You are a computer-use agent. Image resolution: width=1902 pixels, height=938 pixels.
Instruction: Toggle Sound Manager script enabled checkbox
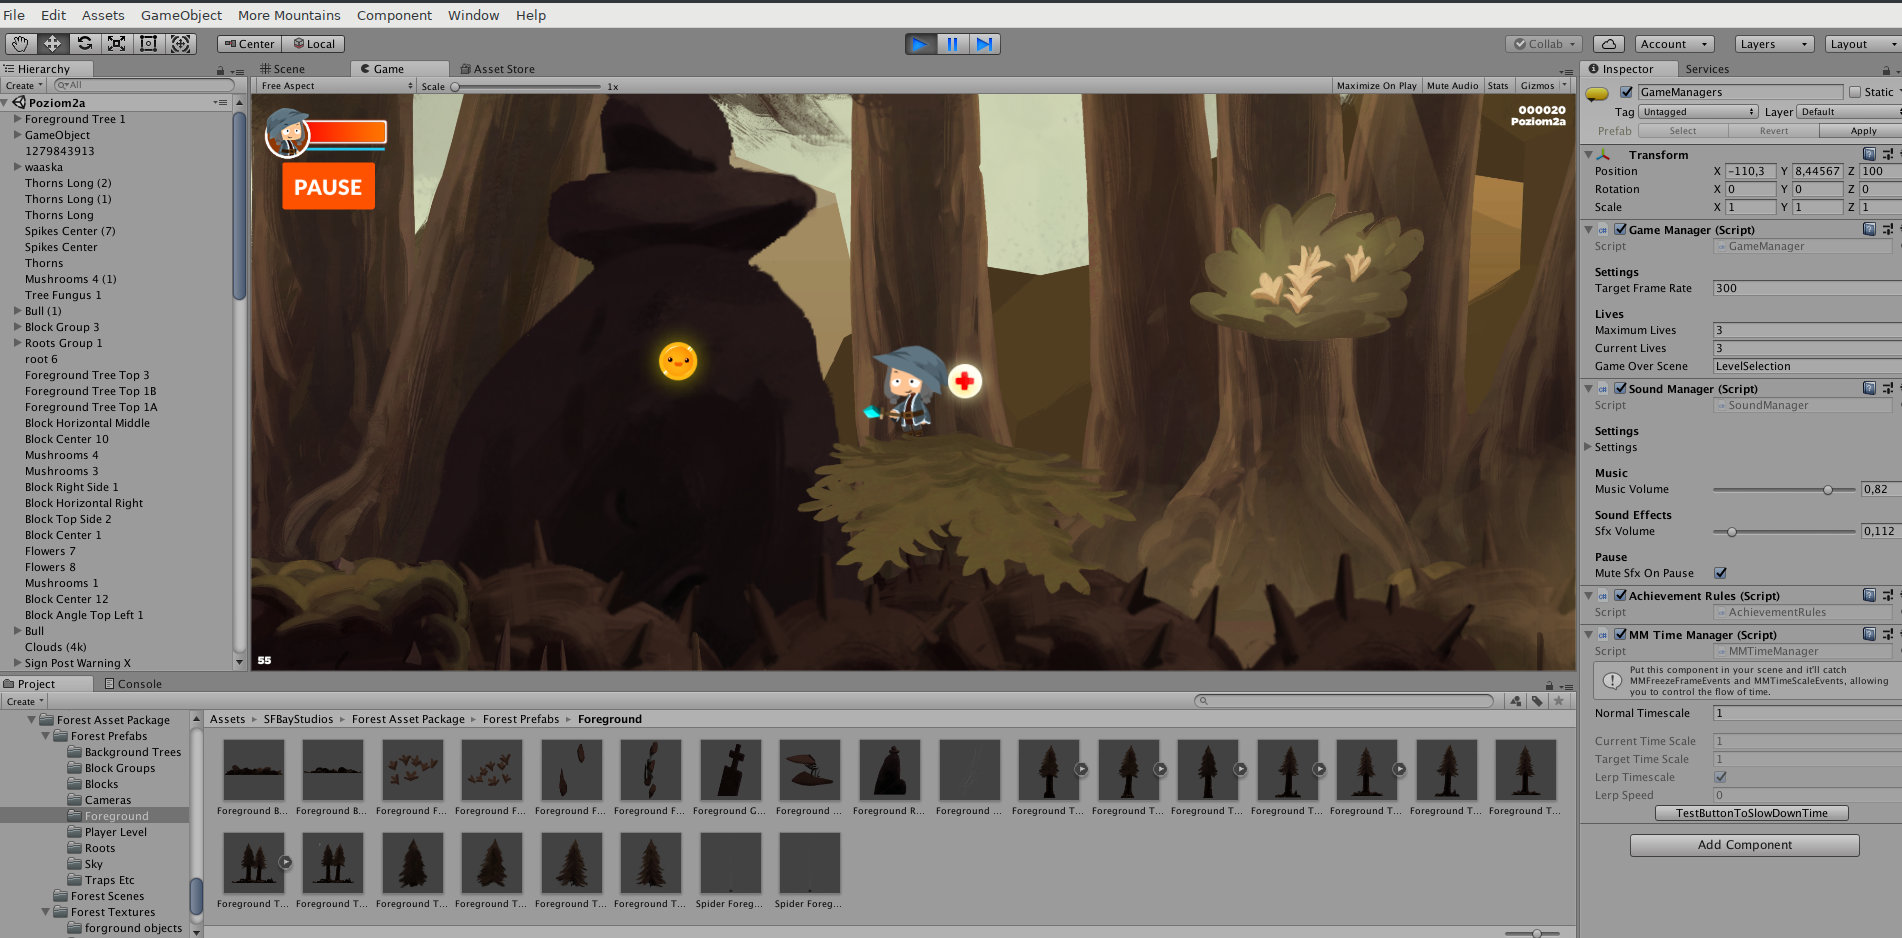pos(1620,388)
